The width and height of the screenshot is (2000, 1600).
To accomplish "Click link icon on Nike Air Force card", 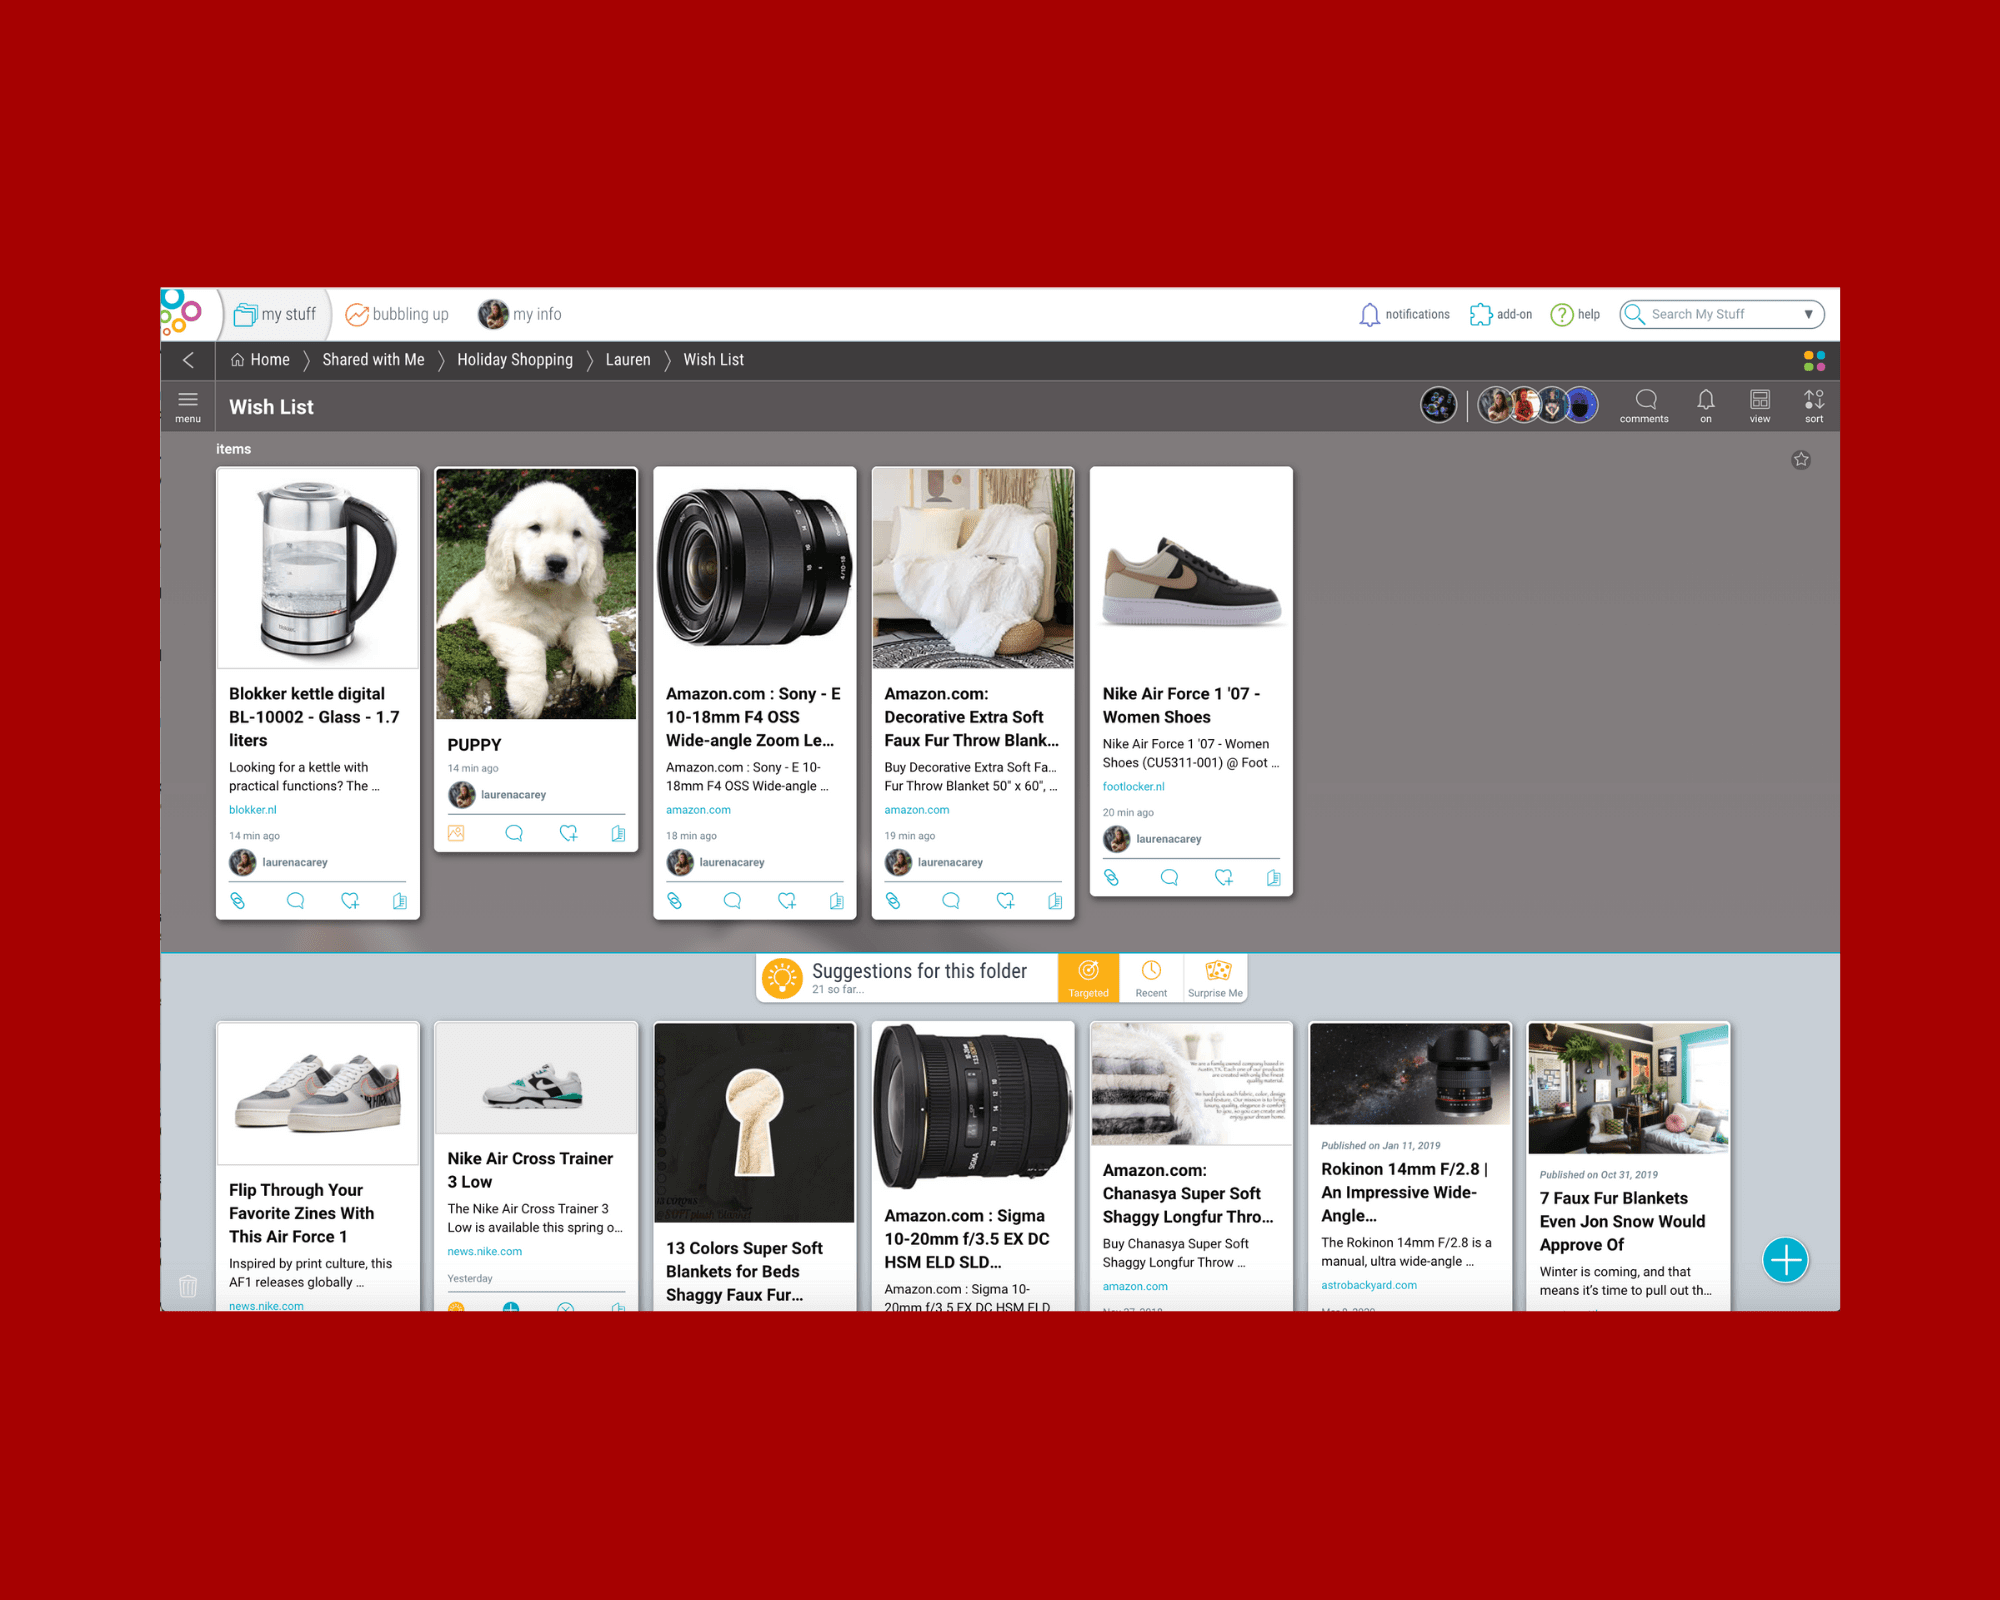I will tap(1111, 878).
